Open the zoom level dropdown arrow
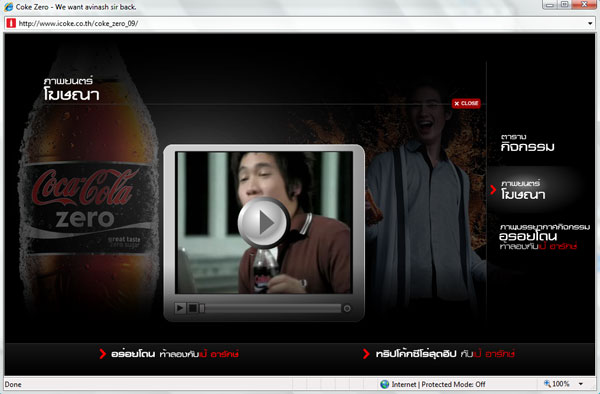This screenshot has width=600, height=394. (x=581, y=384)
